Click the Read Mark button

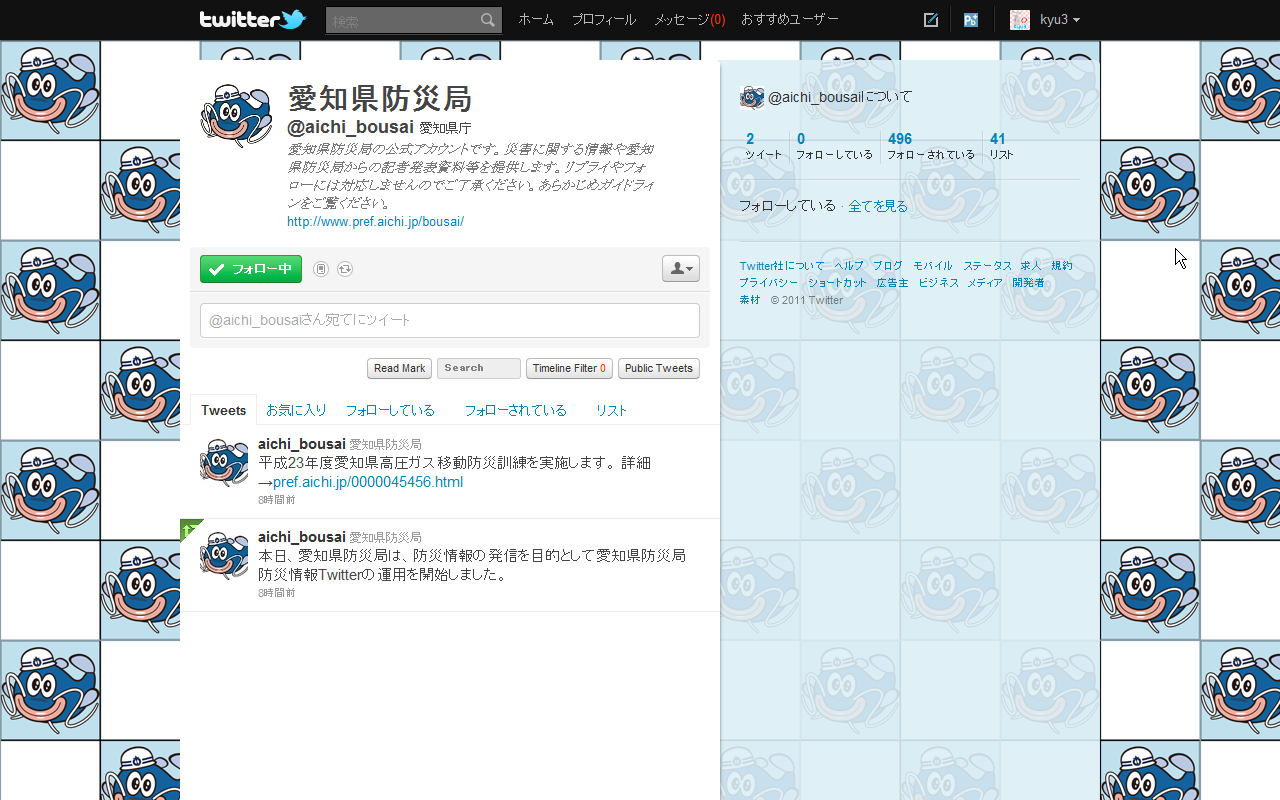[x=400, y=369]
